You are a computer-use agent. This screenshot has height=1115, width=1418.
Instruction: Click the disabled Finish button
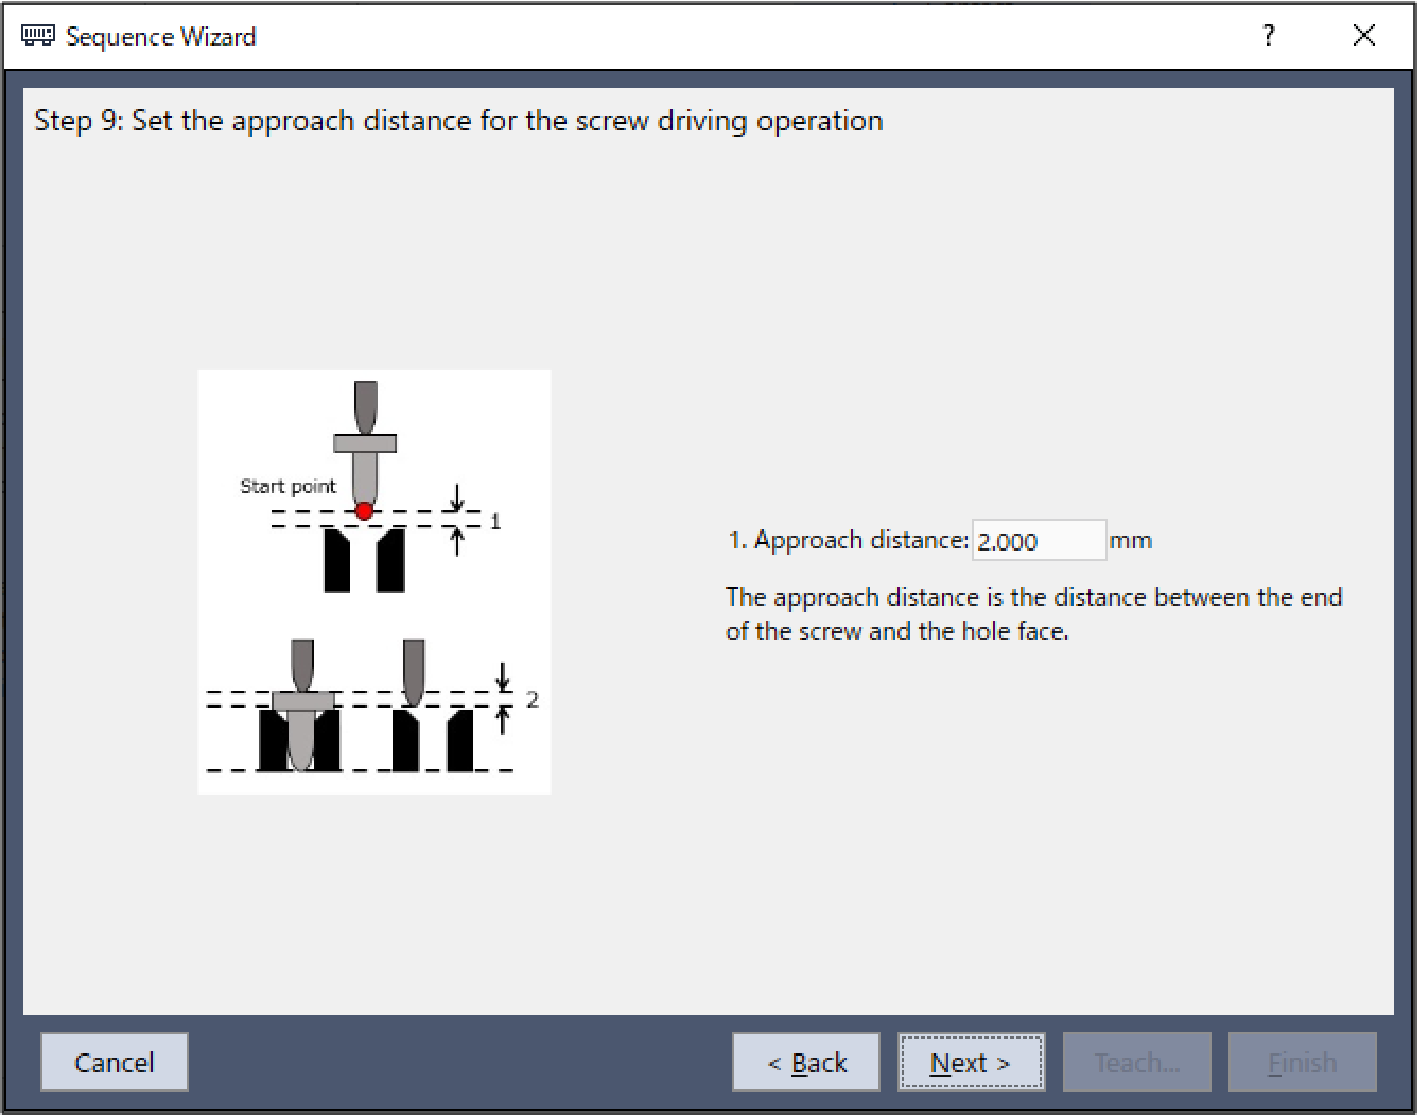[1302, 1062]
